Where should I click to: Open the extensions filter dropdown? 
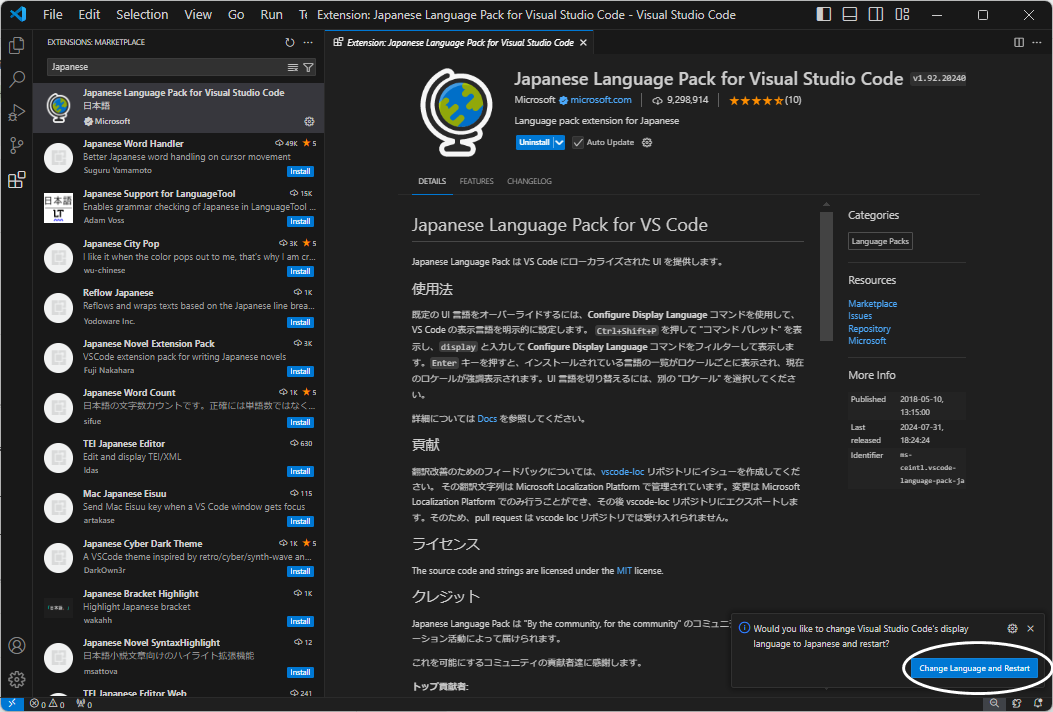click(309, 66)
